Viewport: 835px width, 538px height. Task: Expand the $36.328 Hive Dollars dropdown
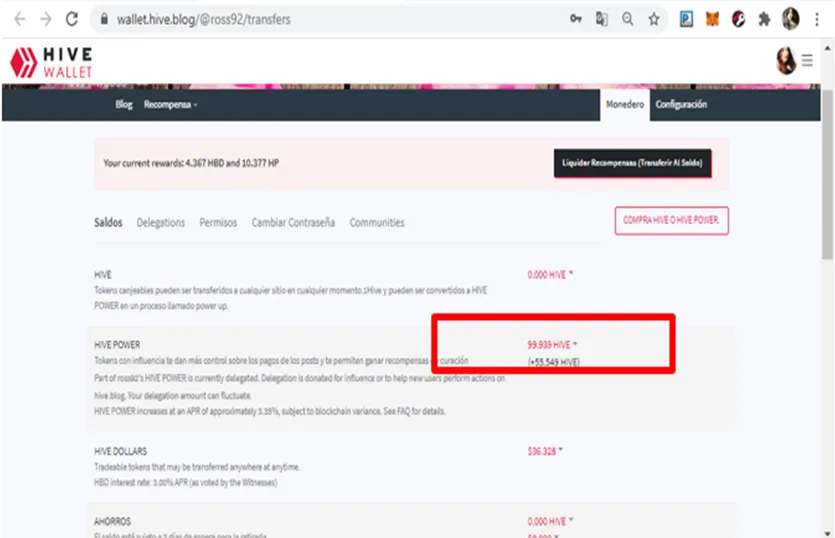point(545,451)
